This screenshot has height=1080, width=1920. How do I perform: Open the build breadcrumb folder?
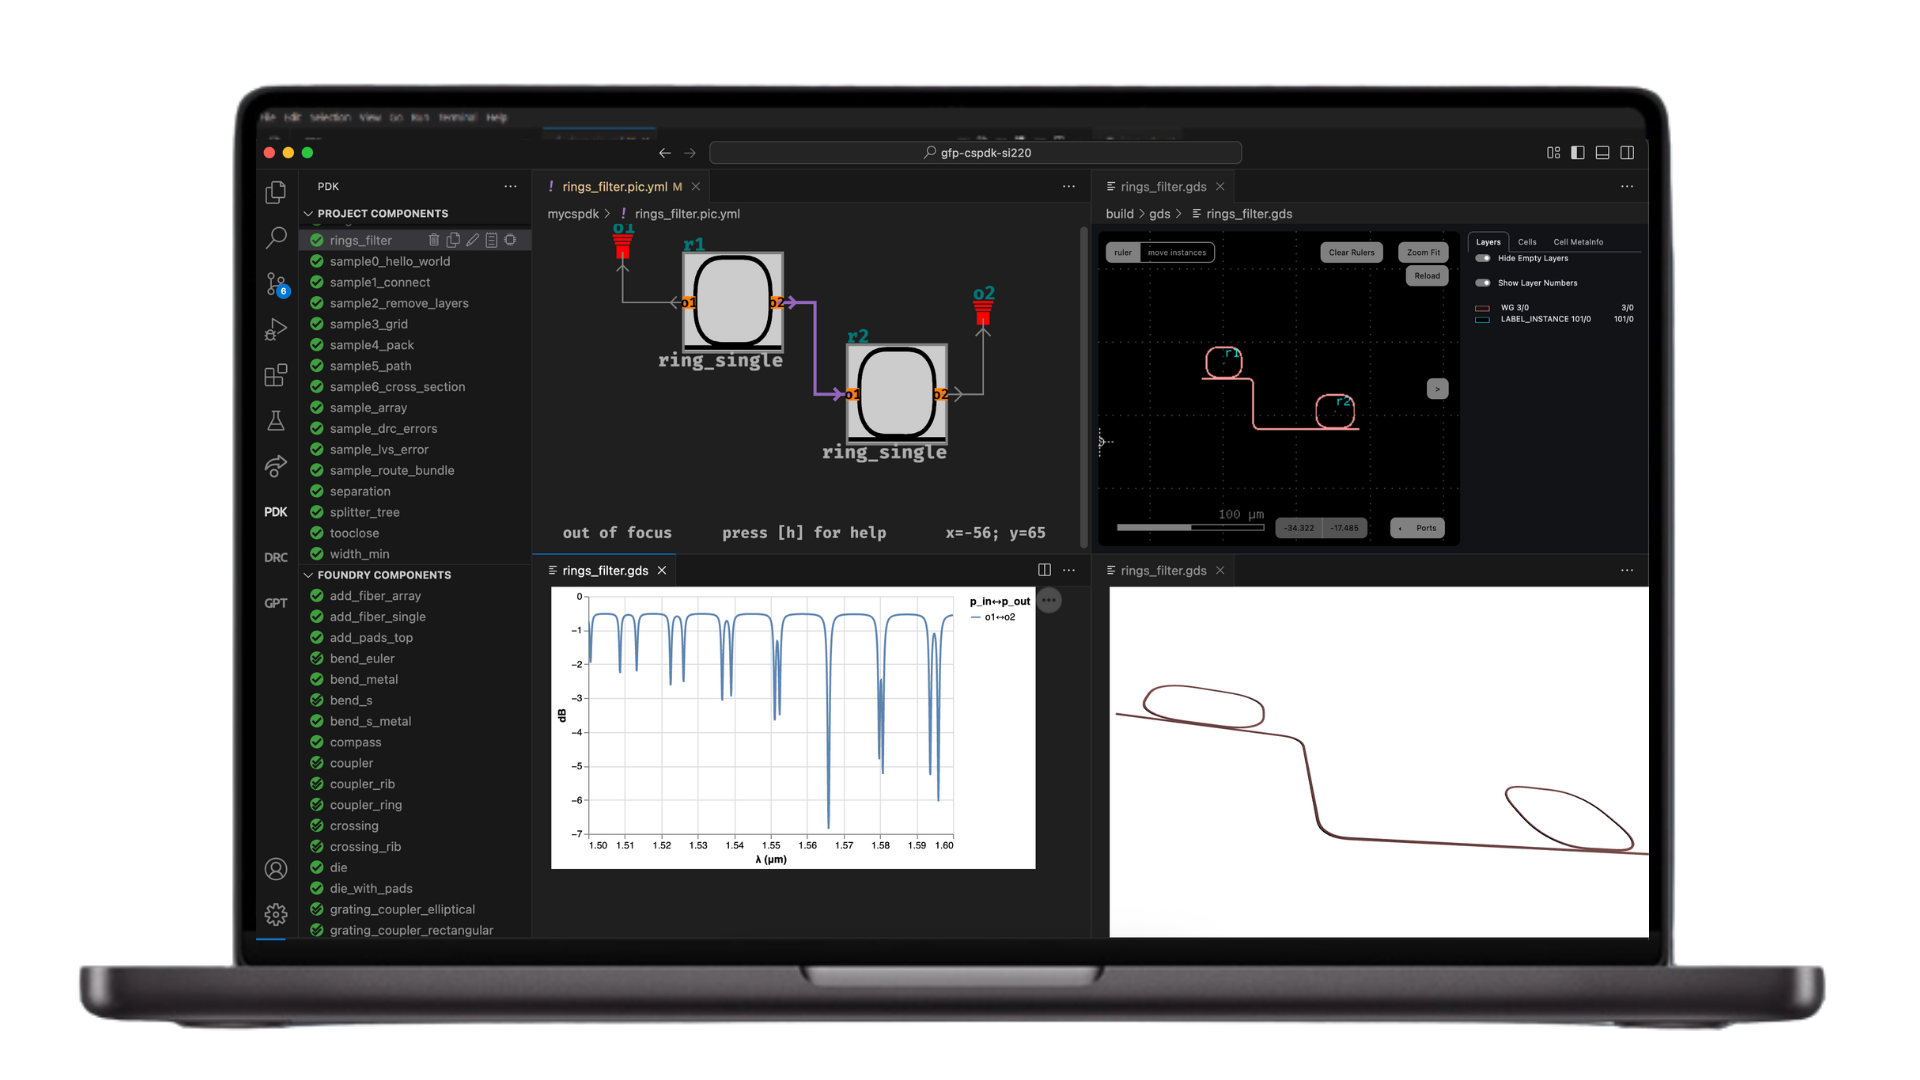(x=1120, y=214)
